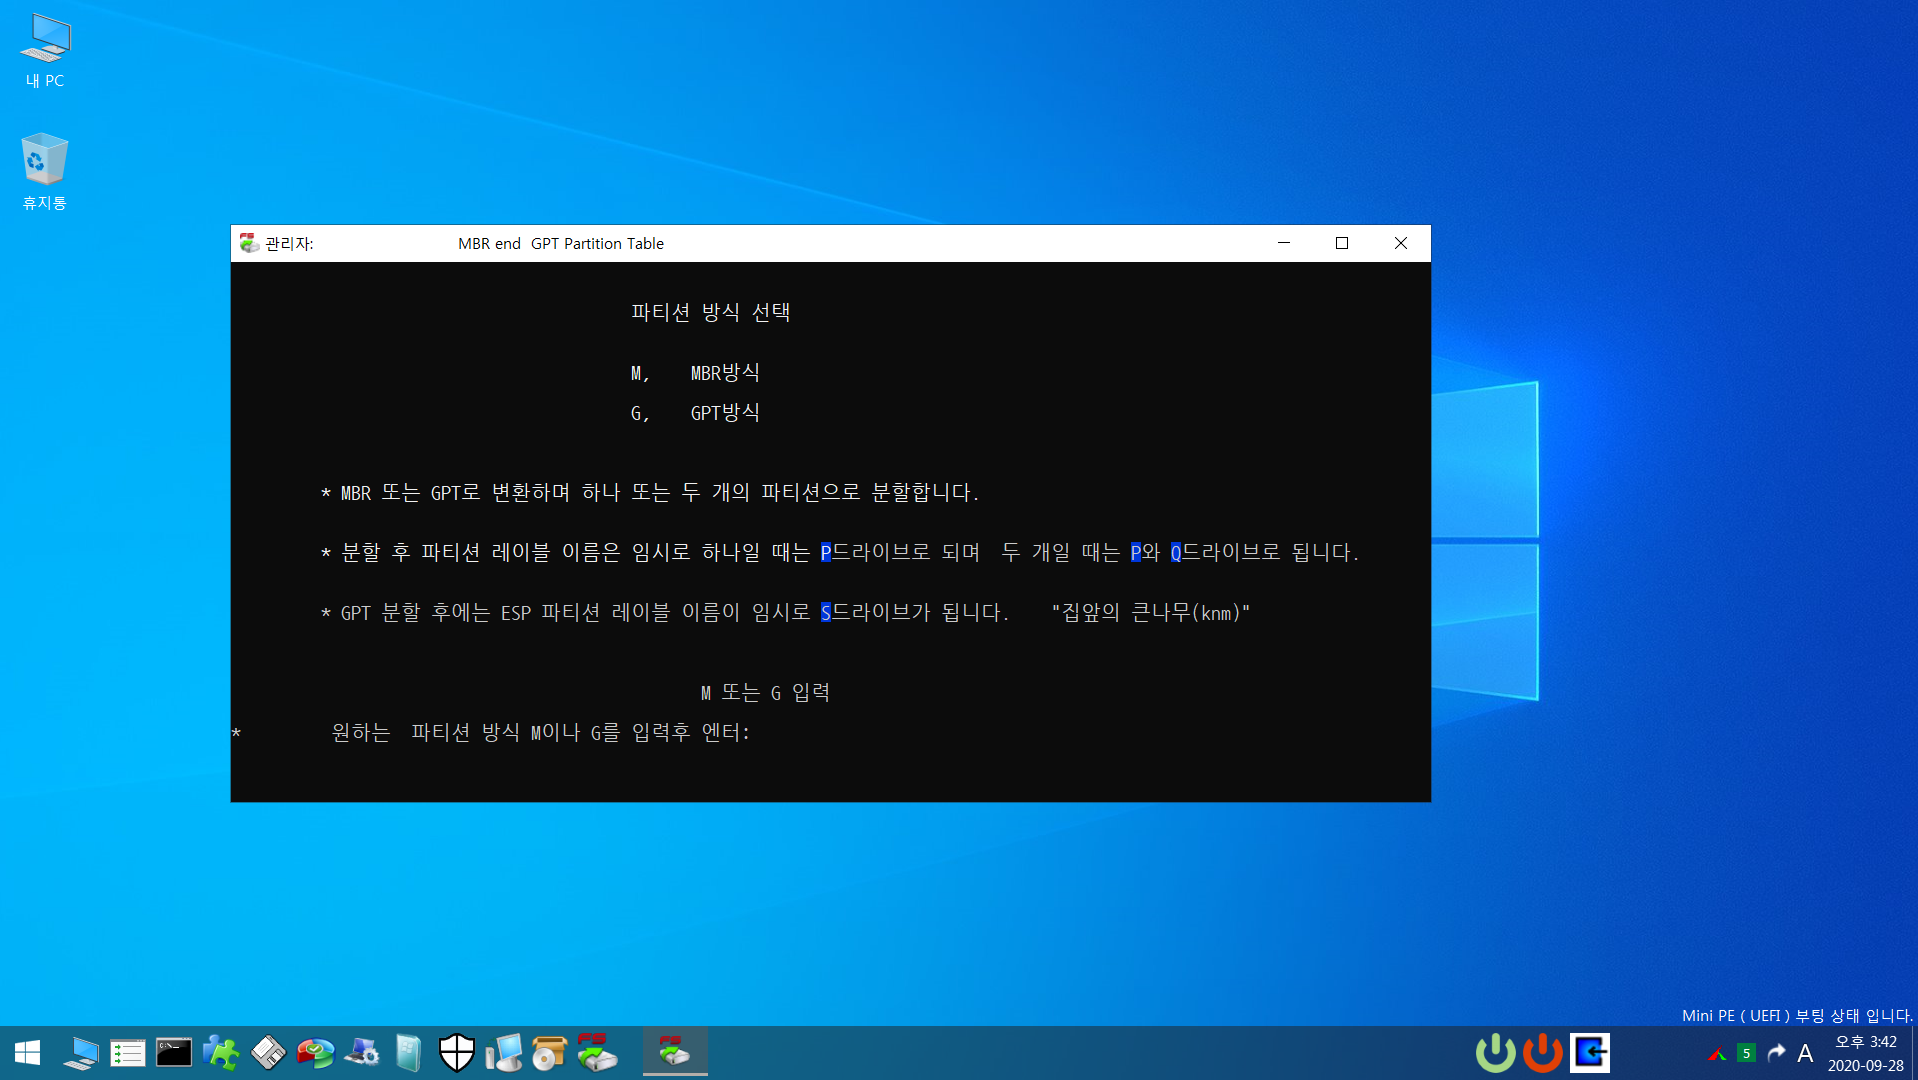Click the '파티션 방식 선택' heading

click(x=711, y=312)
